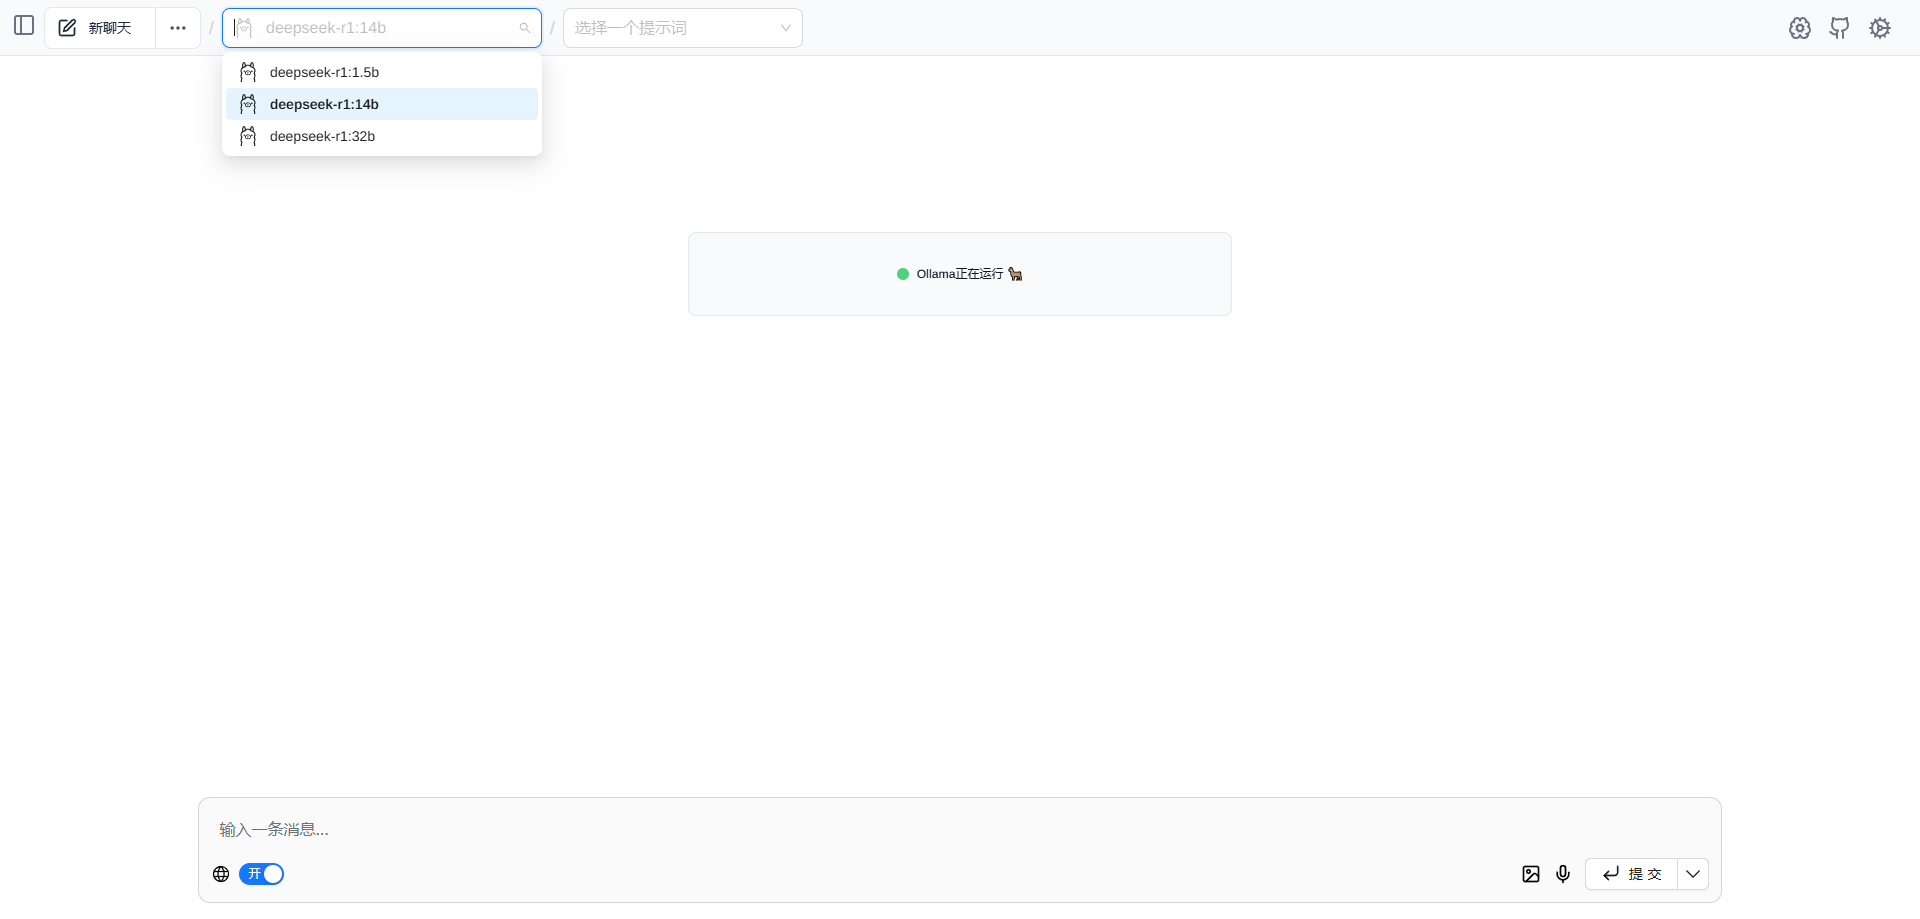Viewport: 1920px width, 919px height.
Task: Click the globe web search icon
Action: (x=221, y=874)
